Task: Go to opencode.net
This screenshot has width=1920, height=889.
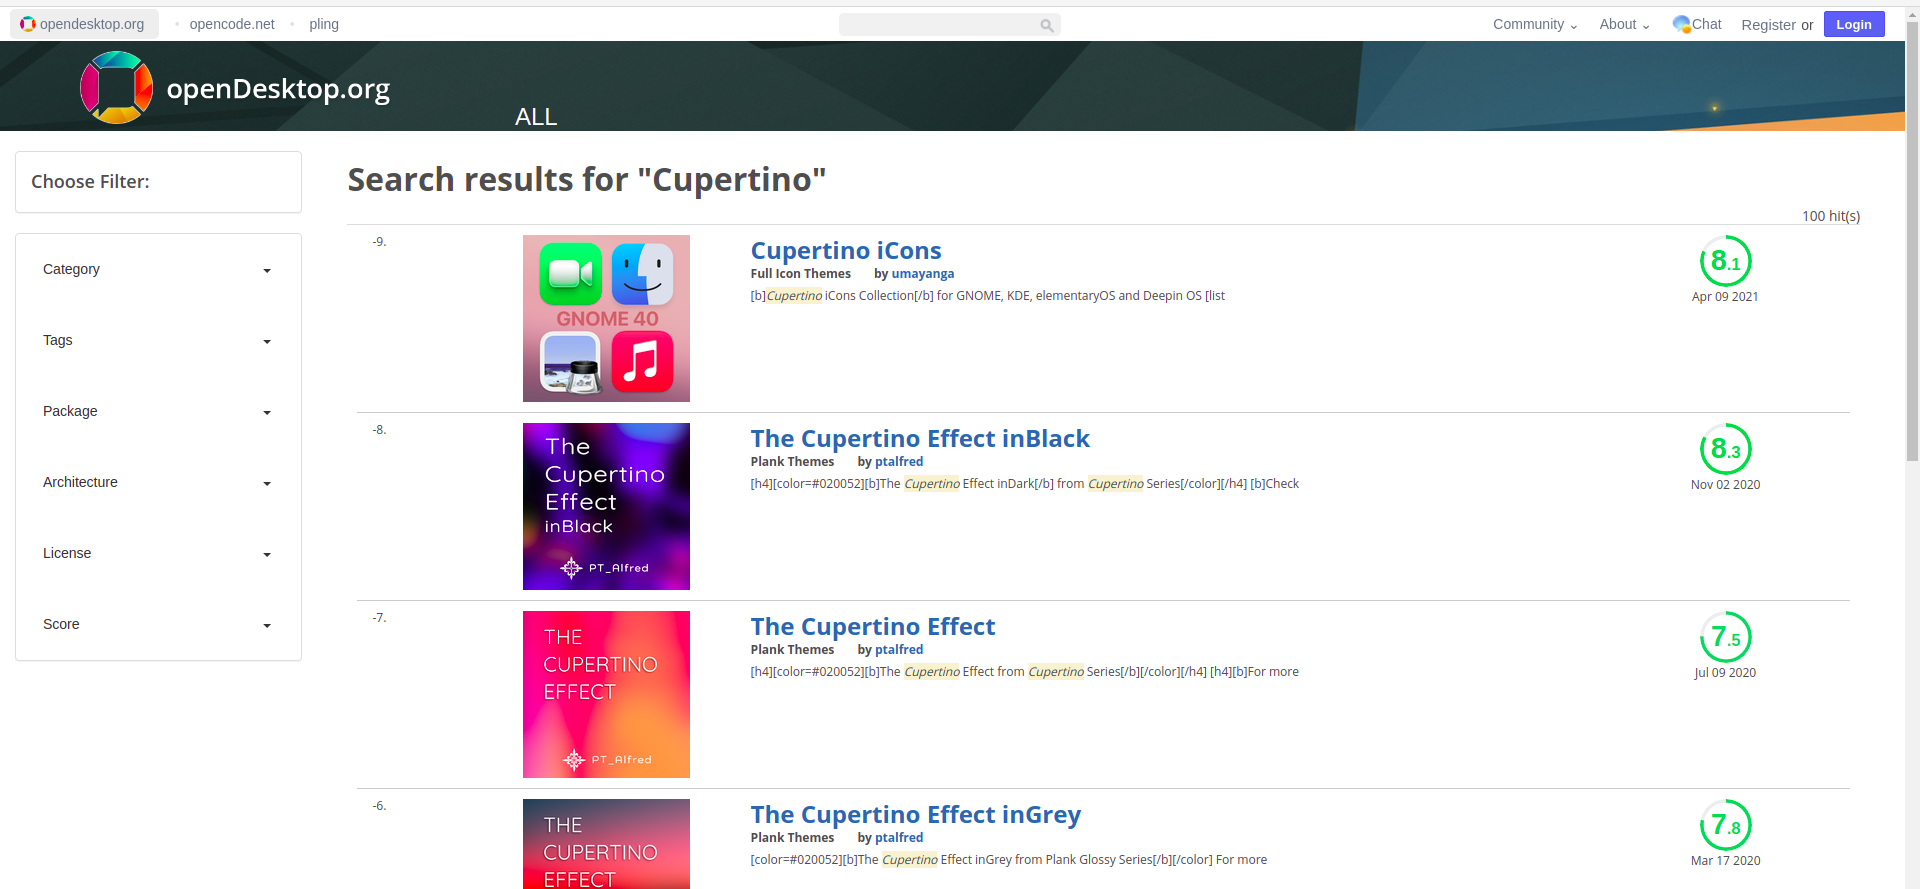Action: click(232, 24)
